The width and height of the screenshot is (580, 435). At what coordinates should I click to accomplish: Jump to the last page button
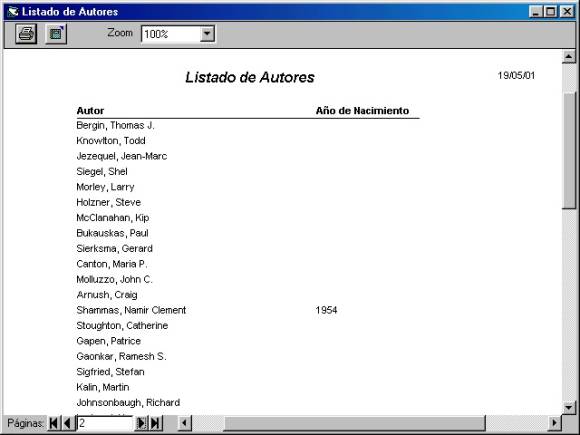pyautogui.click(x=155, y=423)
